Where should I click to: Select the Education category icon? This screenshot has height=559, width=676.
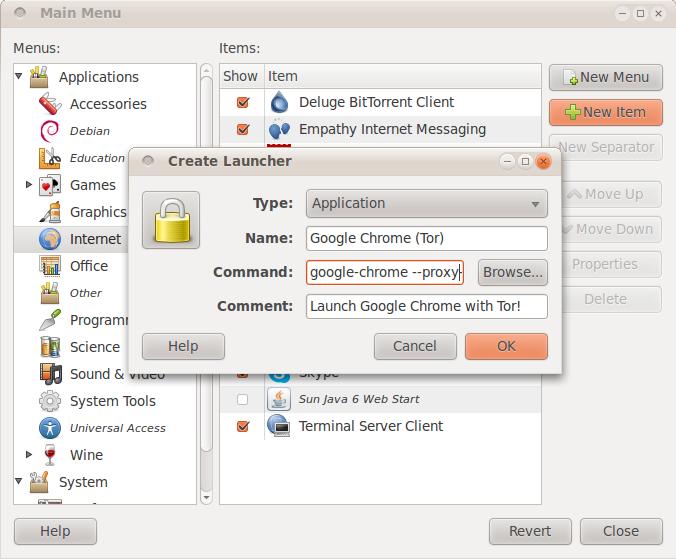(50, 158)
